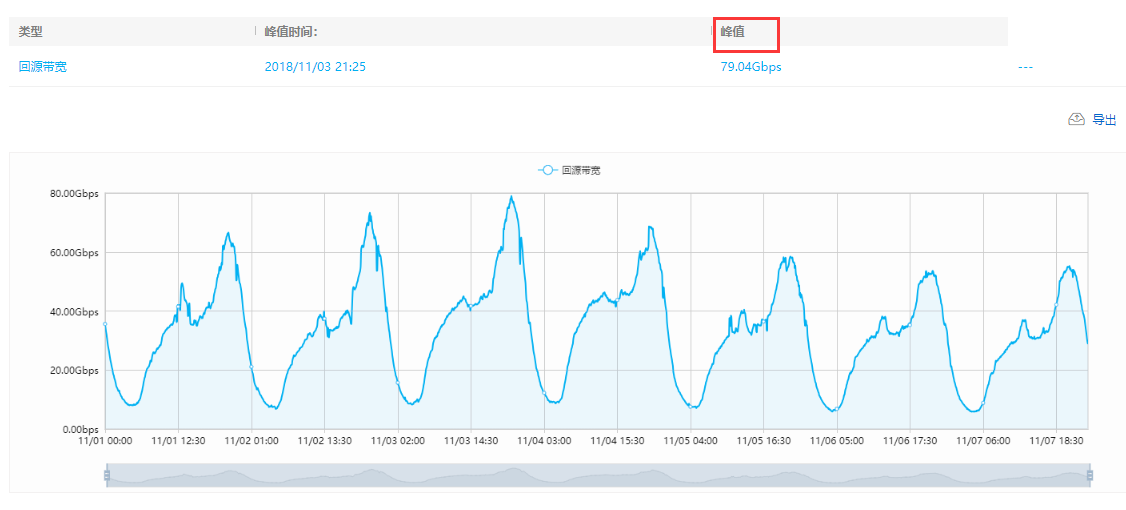
Task: Click the 80.00Gbps y-axis label
Action: pyautogui.click(x=74, y=193)
